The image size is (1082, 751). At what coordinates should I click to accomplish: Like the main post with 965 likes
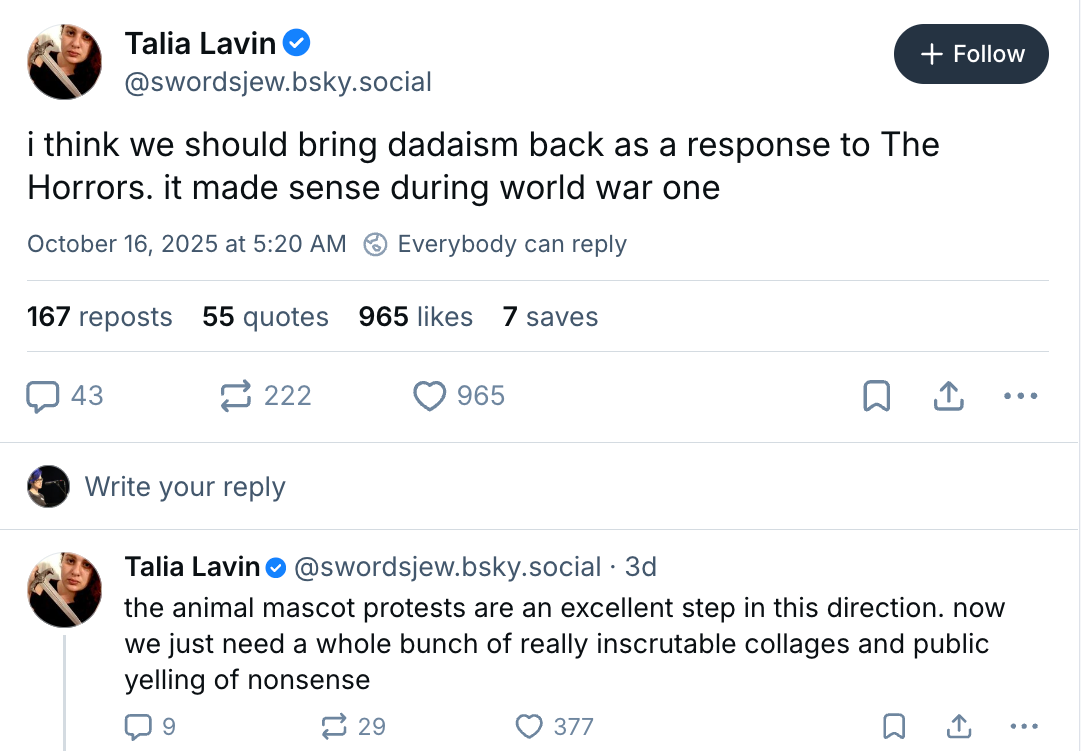click(x=430, y=396)
